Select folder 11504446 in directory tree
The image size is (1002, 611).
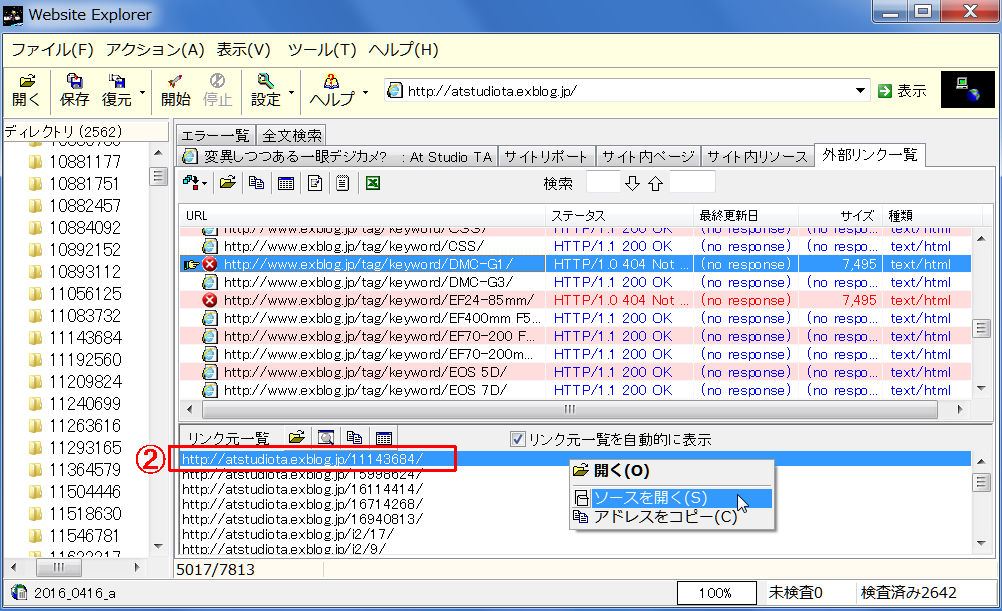pos(85,491)
